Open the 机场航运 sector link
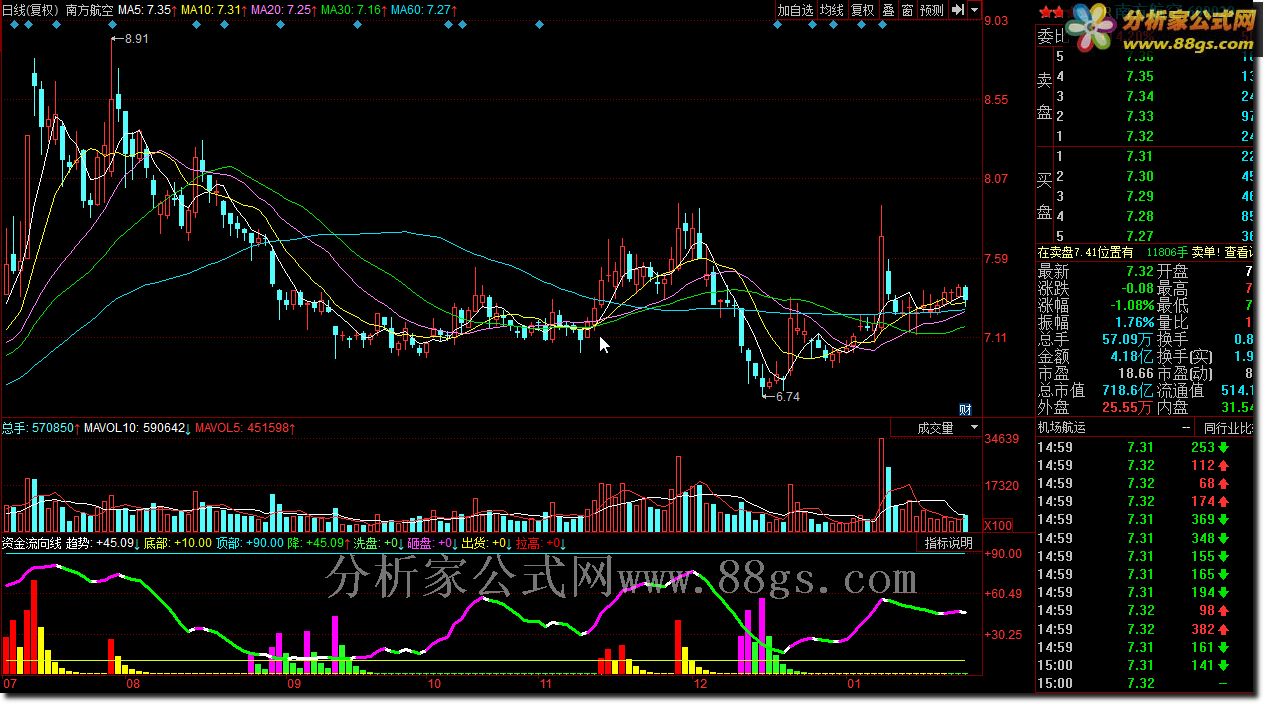 coord(1061,427)
